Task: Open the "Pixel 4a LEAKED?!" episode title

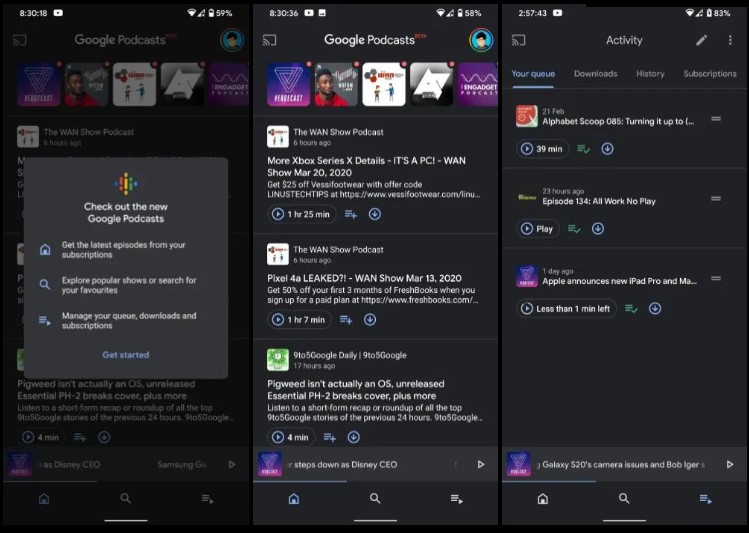Action: [364, 278]
